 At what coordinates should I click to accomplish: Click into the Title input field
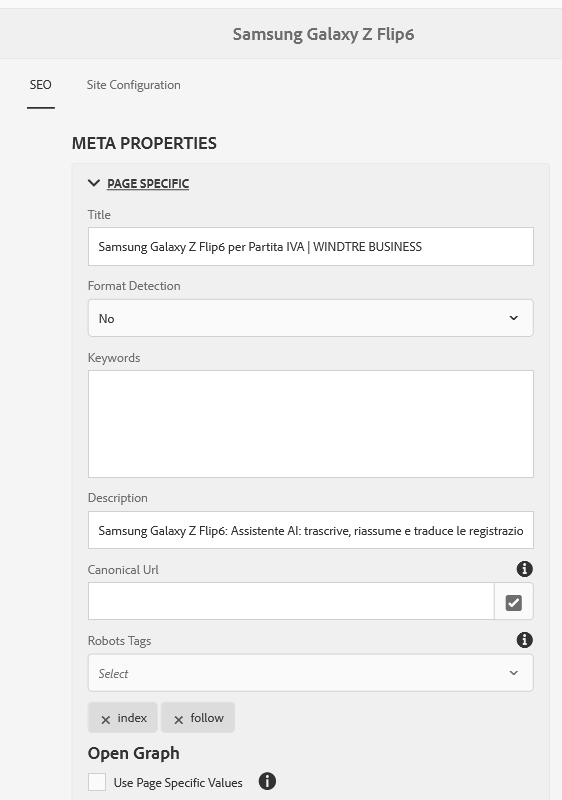tap(311, 246)
